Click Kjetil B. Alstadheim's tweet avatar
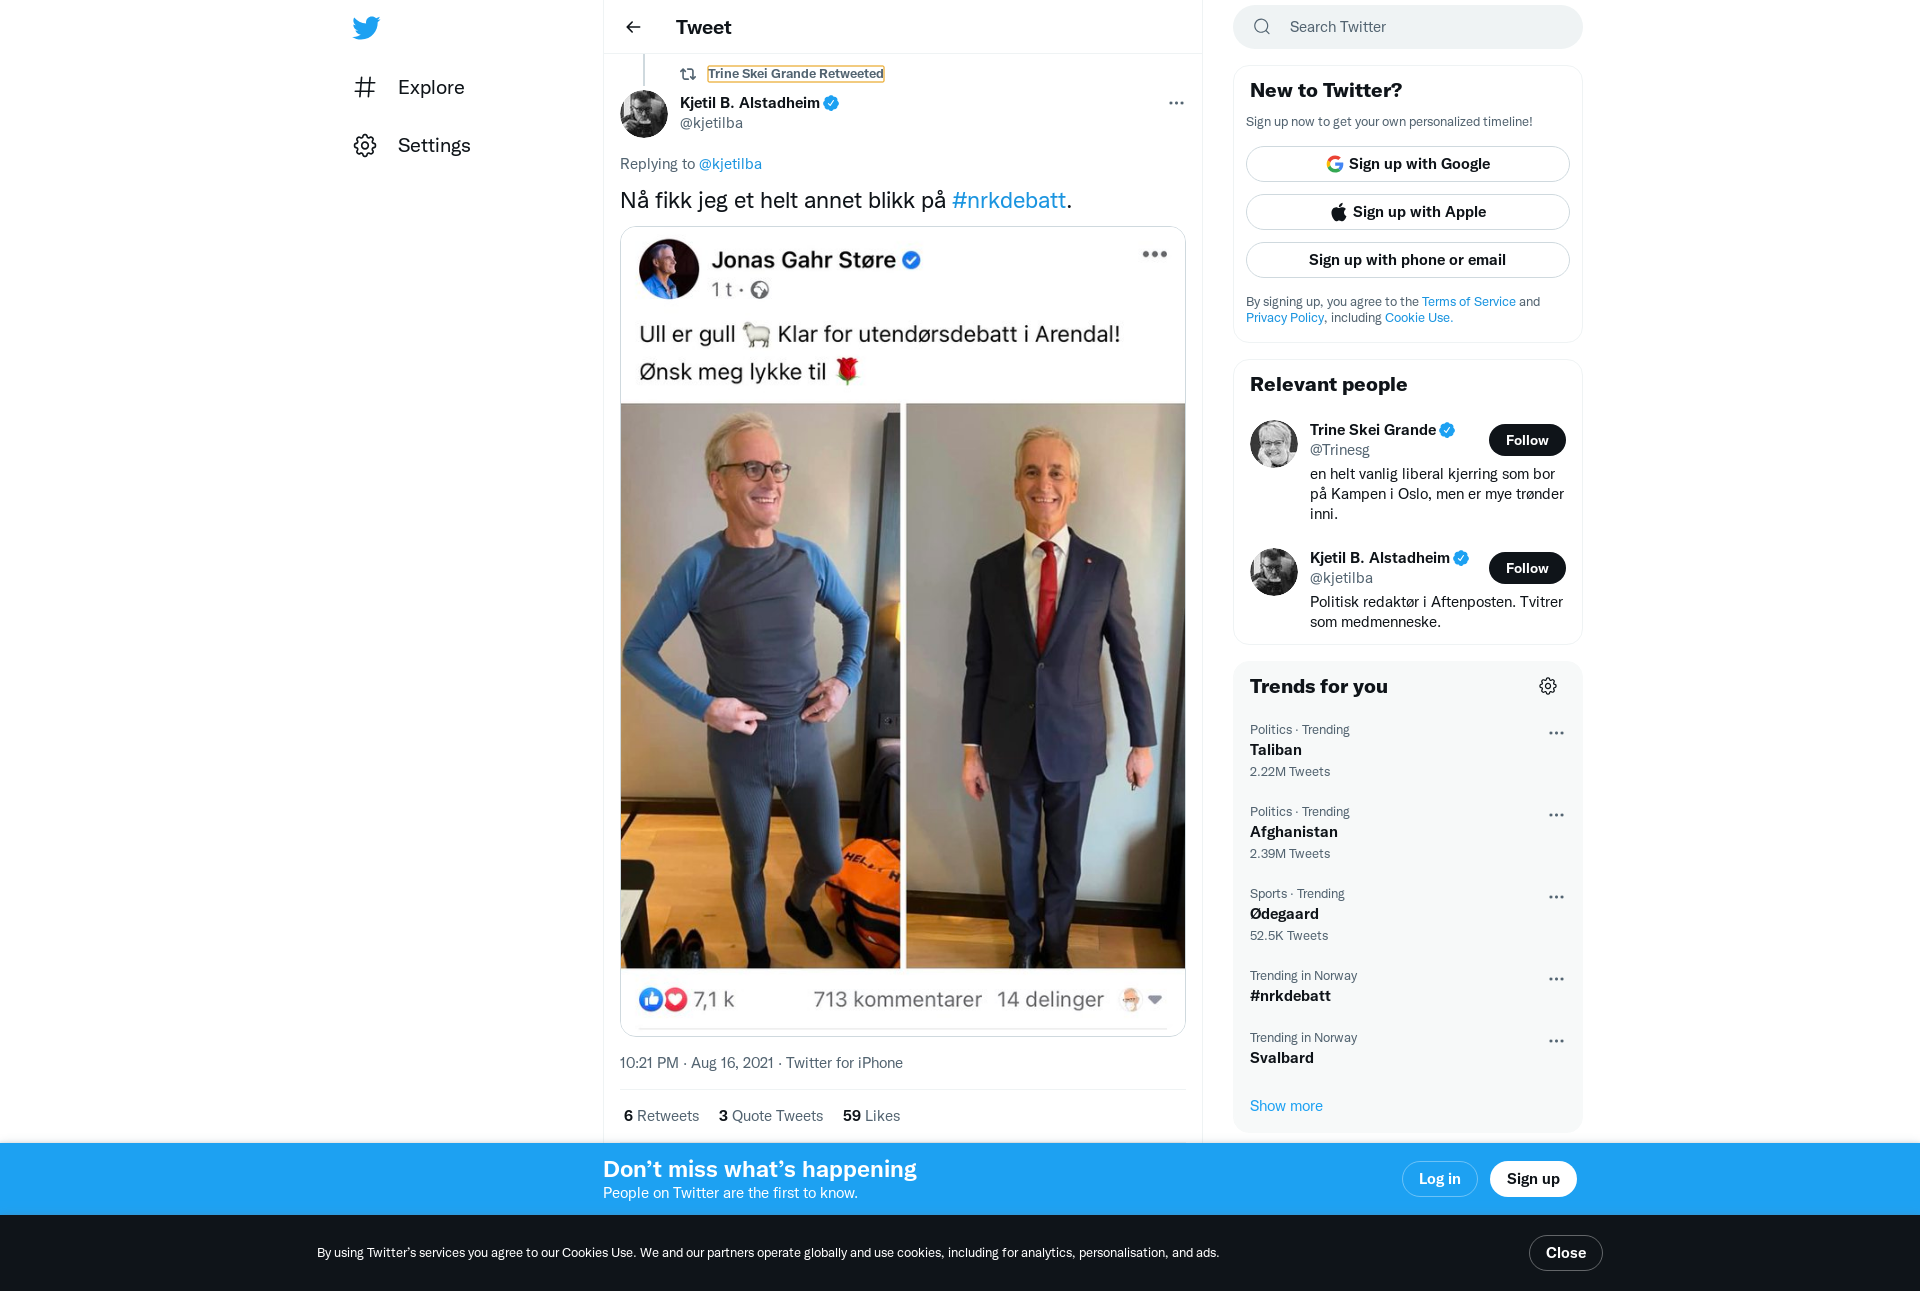Screen dimensions: 1920x1291 [x=644, y=114]
